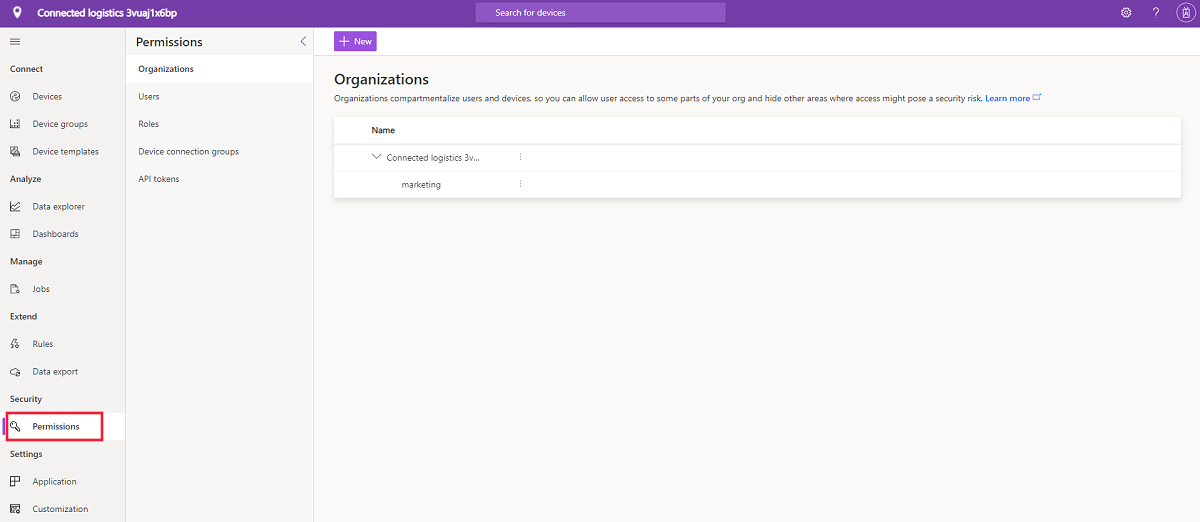Click the app title Connected logistics 3vuaj1x6bp
The height and width of the screenshot is (522, 1200).
tap(107, 13)
